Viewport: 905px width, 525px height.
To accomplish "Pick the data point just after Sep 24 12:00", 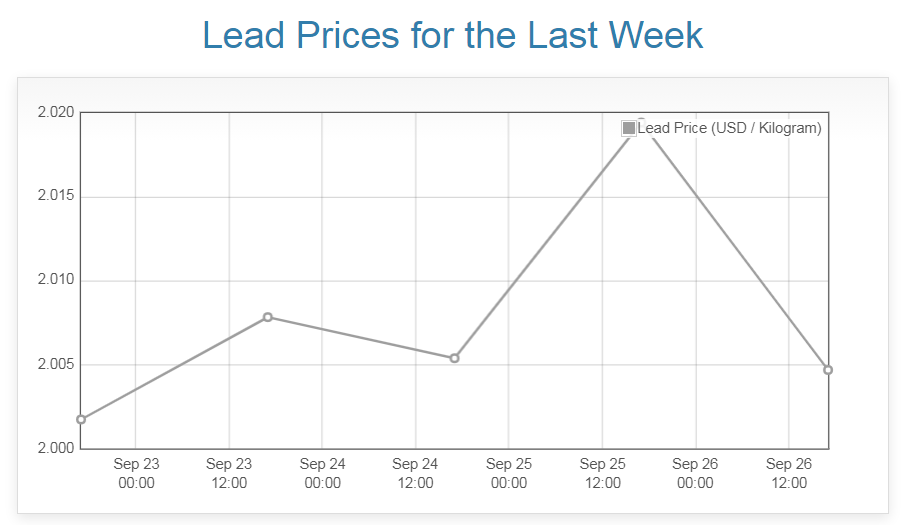I will (x=454, y=358).
